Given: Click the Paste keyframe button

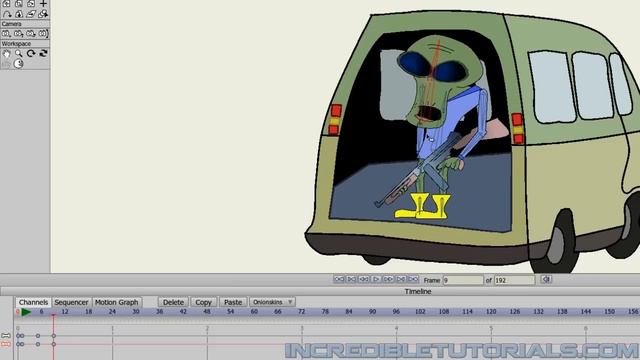Looking at the screenshot, I should [233, 302].
